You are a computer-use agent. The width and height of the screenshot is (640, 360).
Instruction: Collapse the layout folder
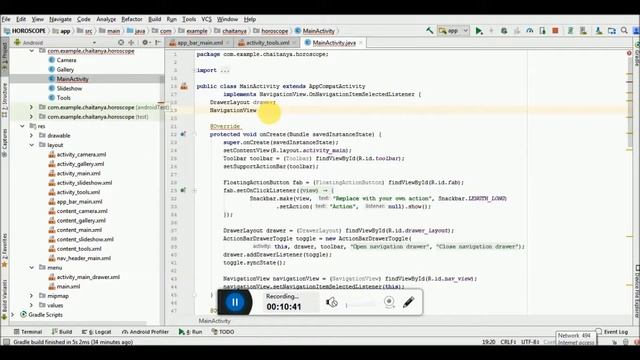click(31, 145)
